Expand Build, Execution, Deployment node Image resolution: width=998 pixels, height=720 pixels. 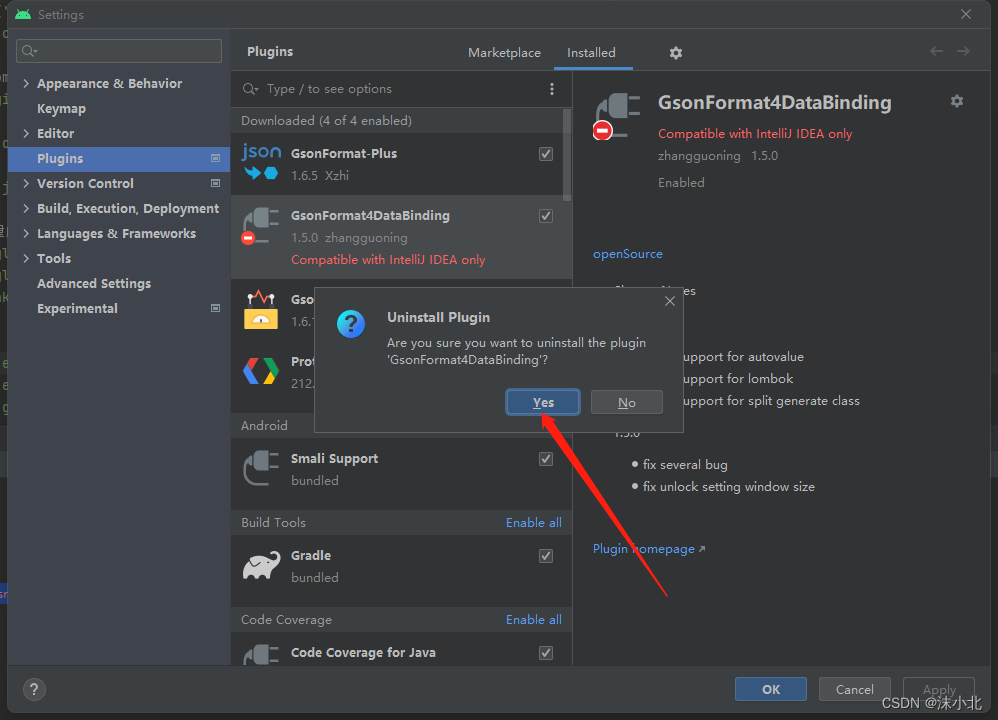pos(26,208)
